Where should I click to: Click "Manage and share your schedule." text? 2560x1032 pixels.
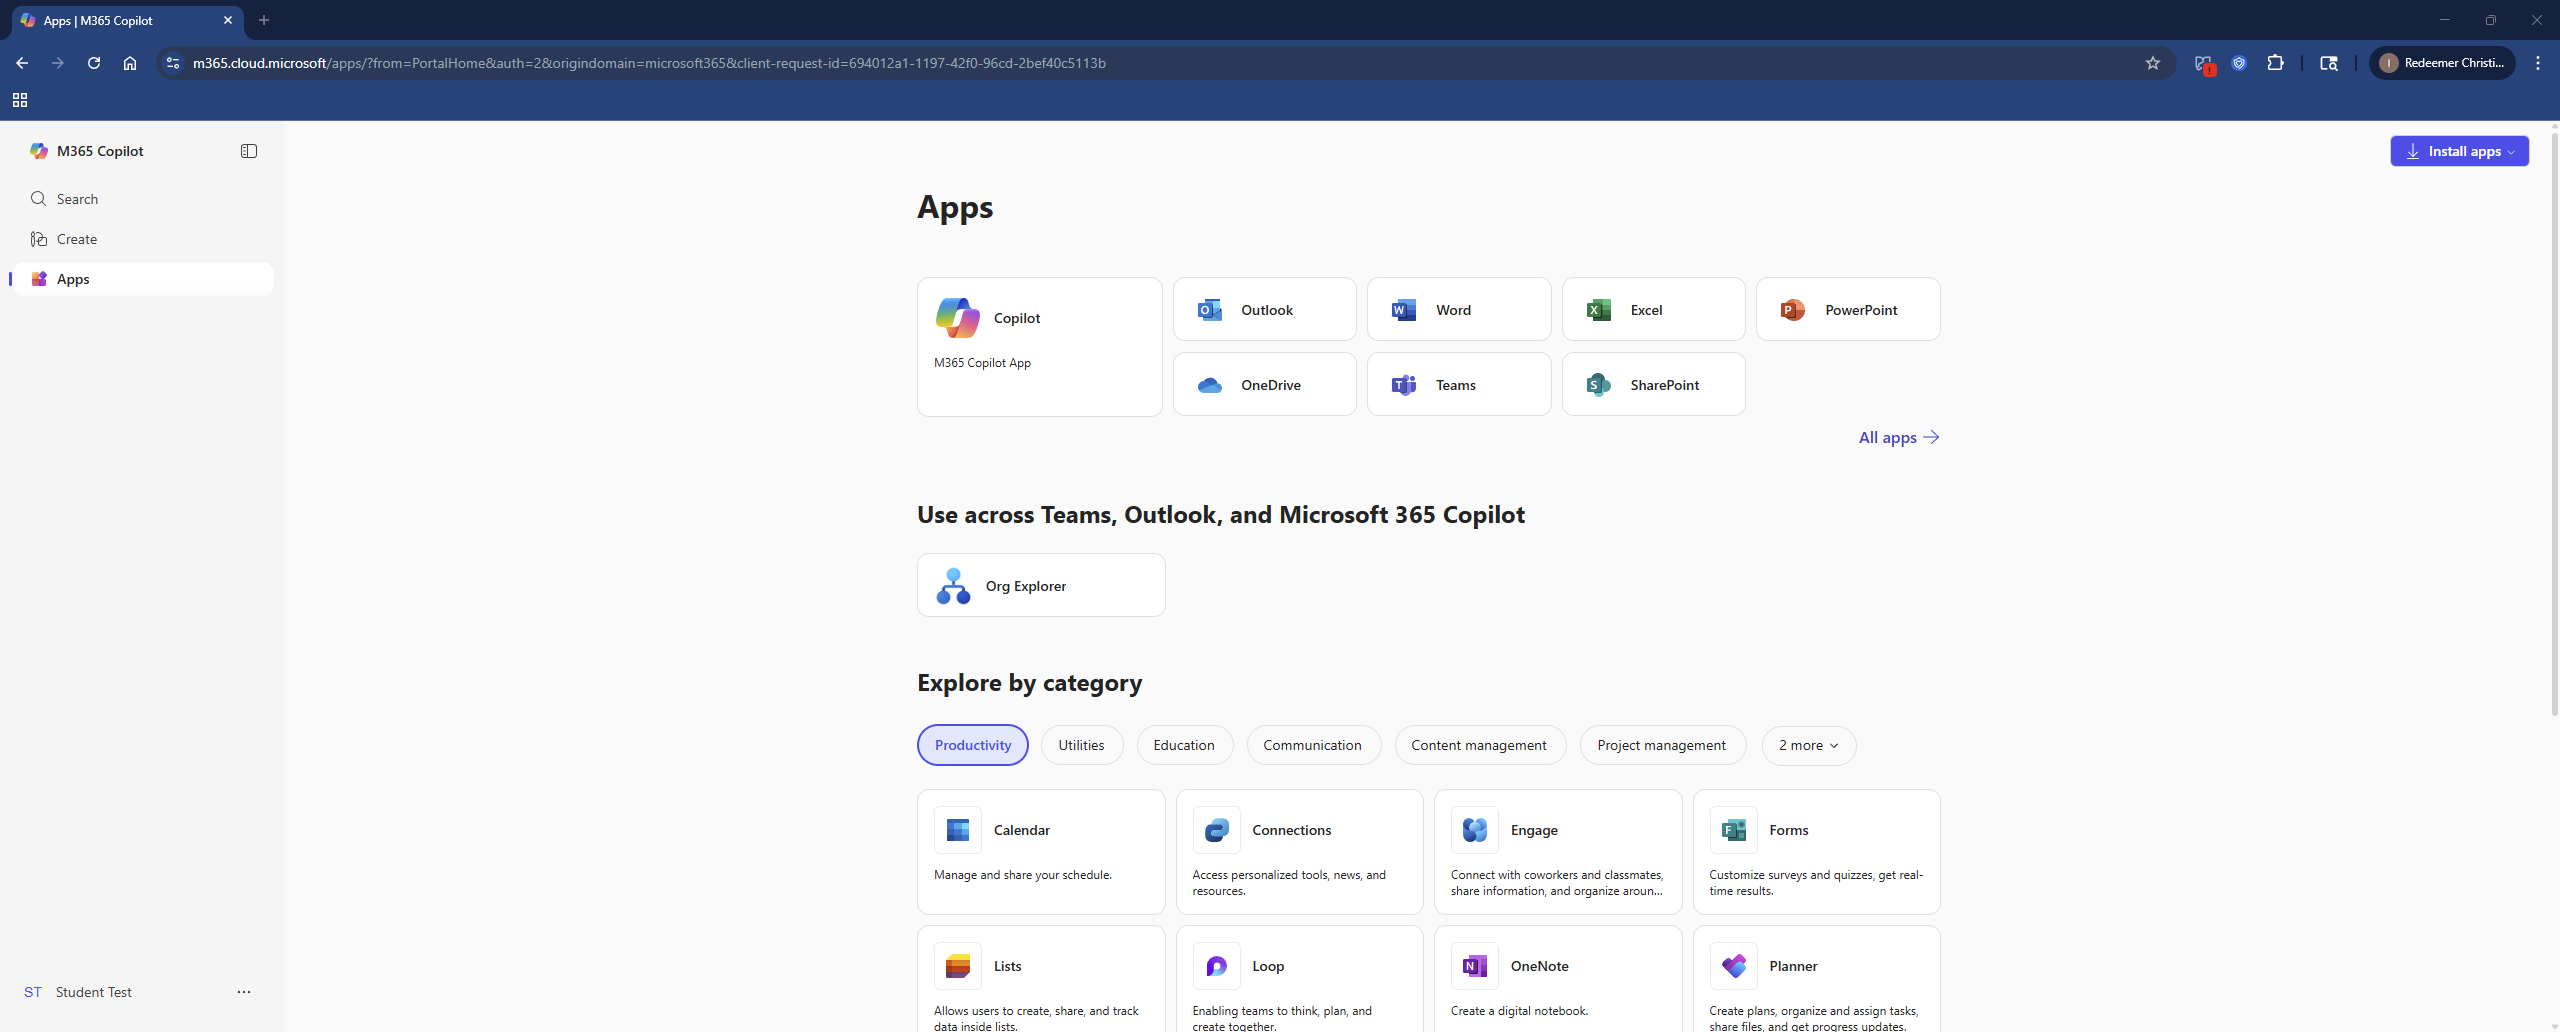click(x=1023, y=875)
